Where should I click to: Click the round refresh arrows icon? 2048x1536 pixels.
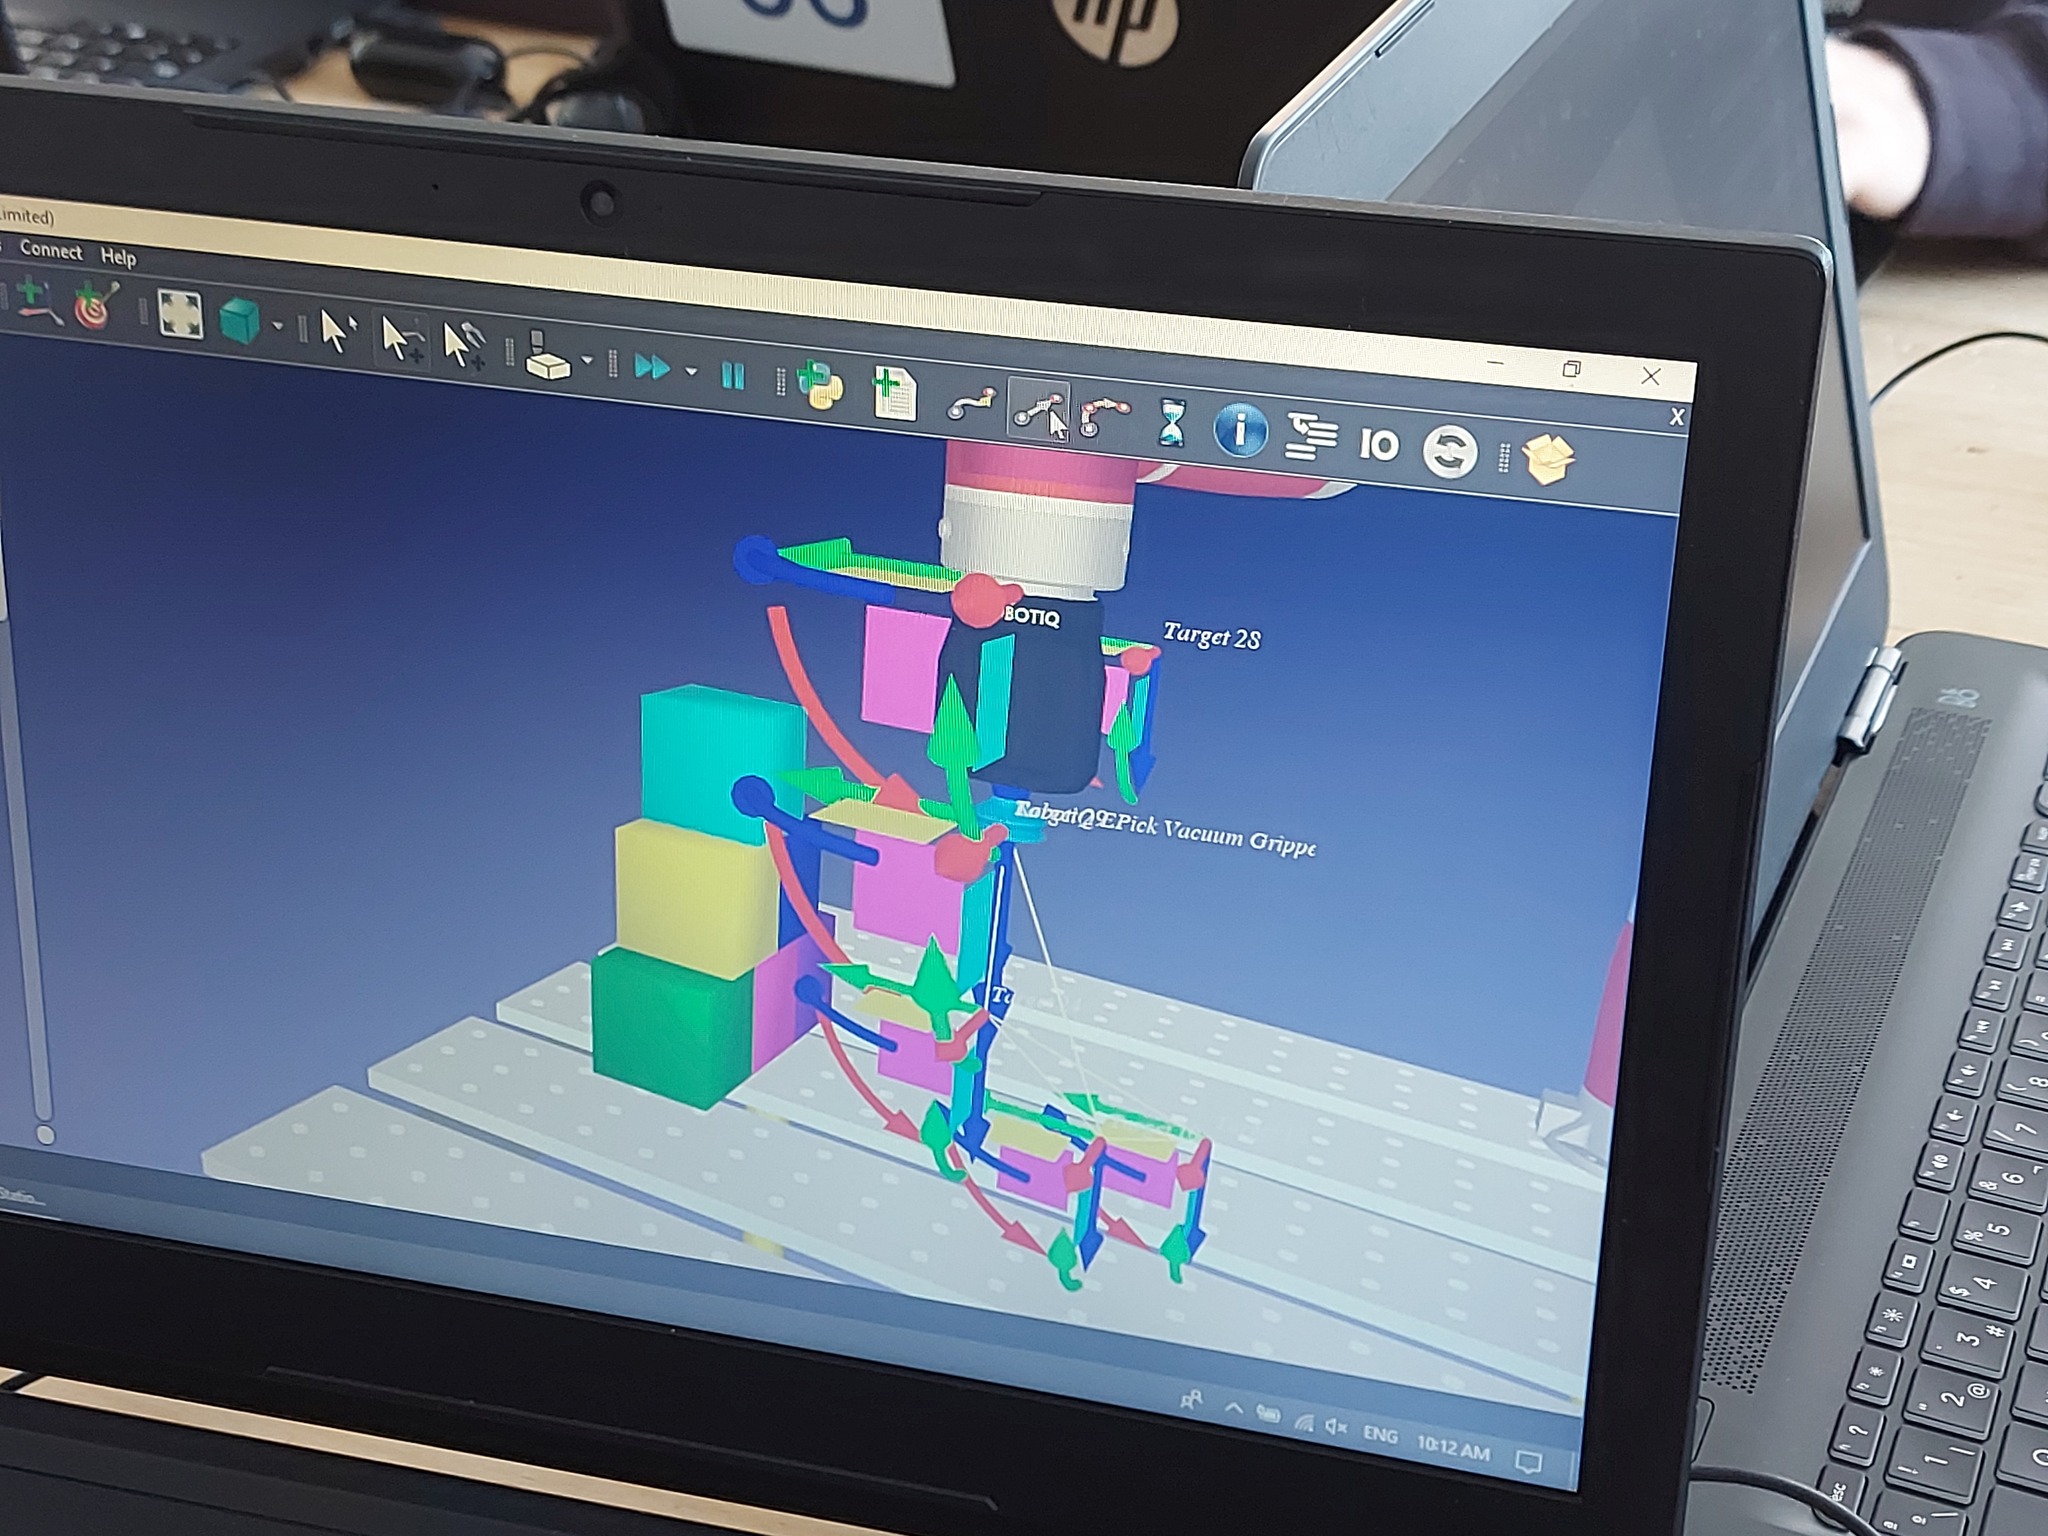click(x=1450, y=451)
